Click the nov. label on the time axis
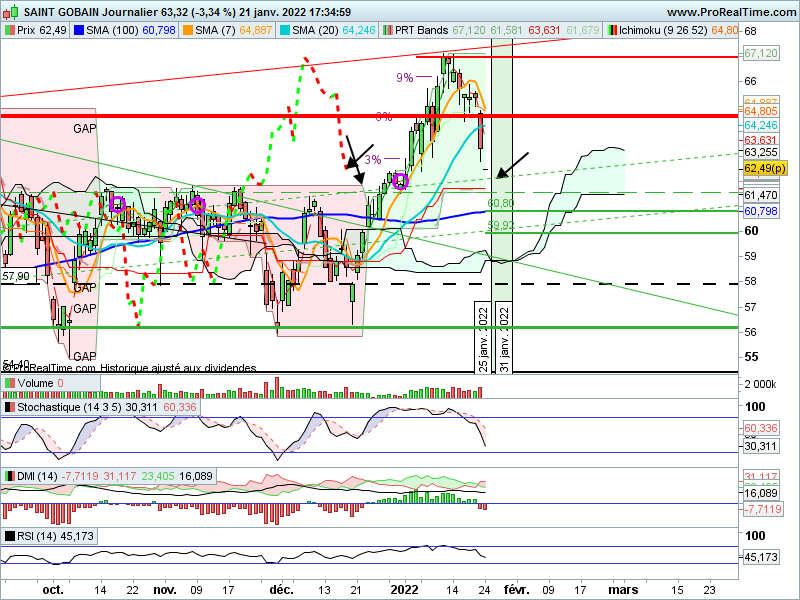800x600 pixels. [165, 590]
